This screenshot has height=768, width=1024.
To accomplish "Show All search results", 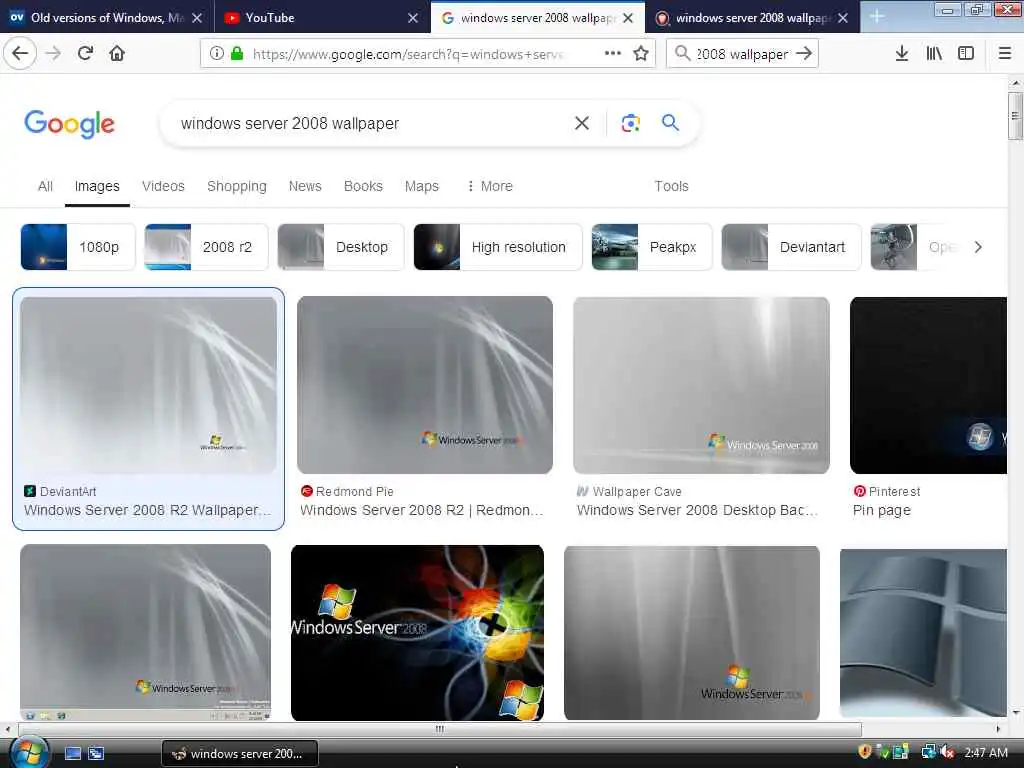I will click(45, 186).
